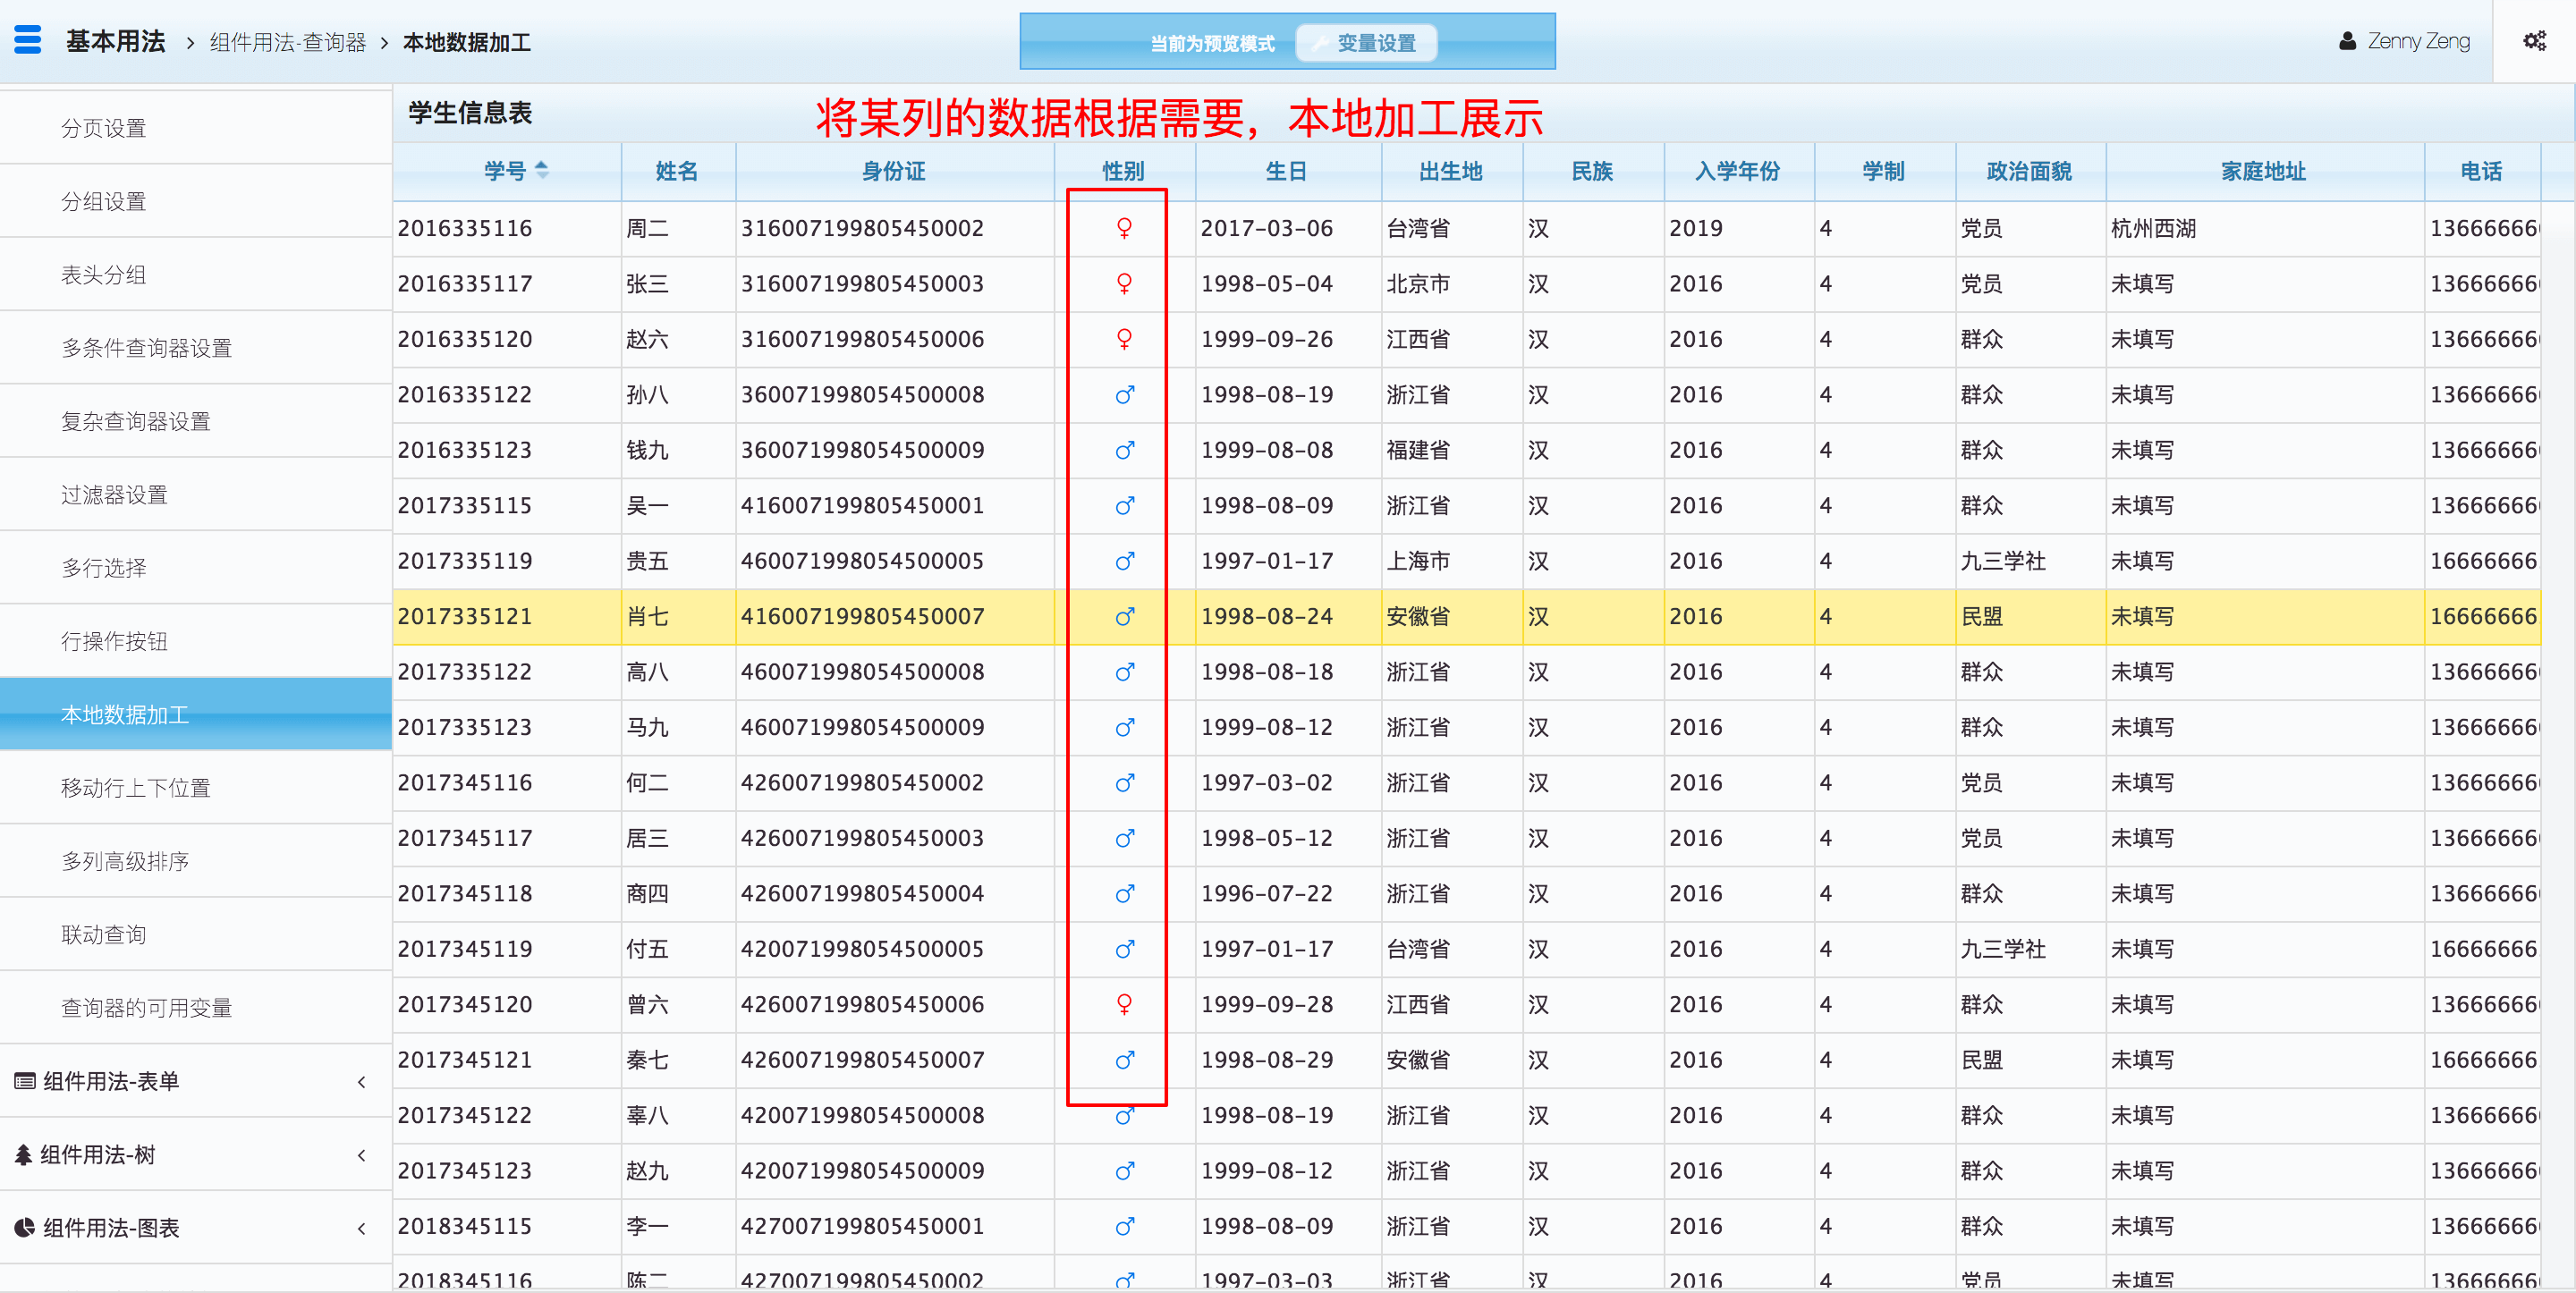Screen dimensions: 2576x1293
Task: Expand the 组件用法-图表 chevron
Action: point(361,1228)
